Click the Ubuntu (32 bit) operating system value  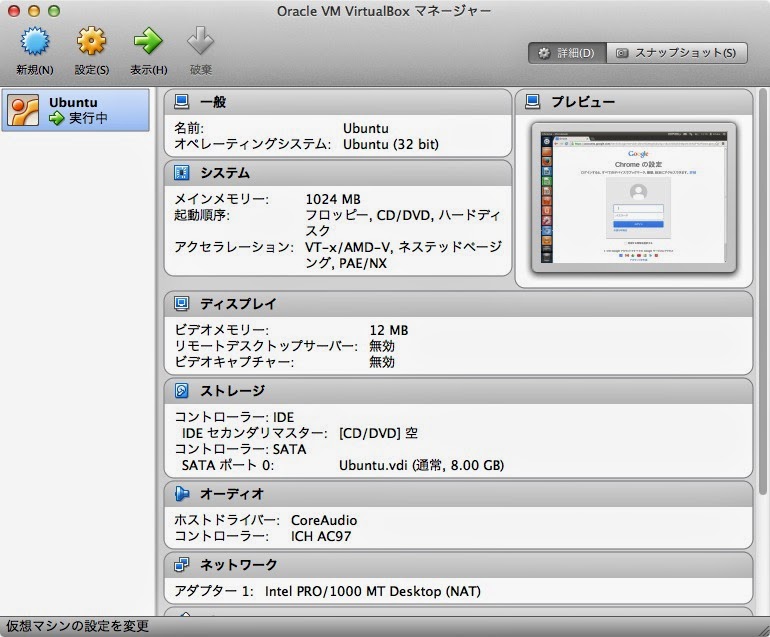point(391,144)
